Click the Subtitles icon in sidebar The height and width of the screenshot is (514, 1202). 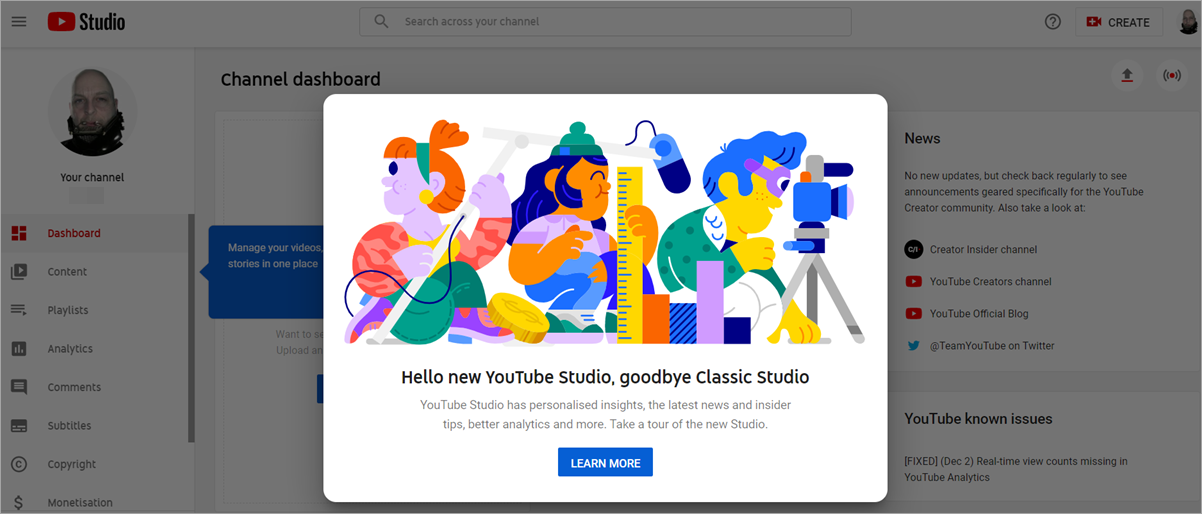[x=19, y=426]
